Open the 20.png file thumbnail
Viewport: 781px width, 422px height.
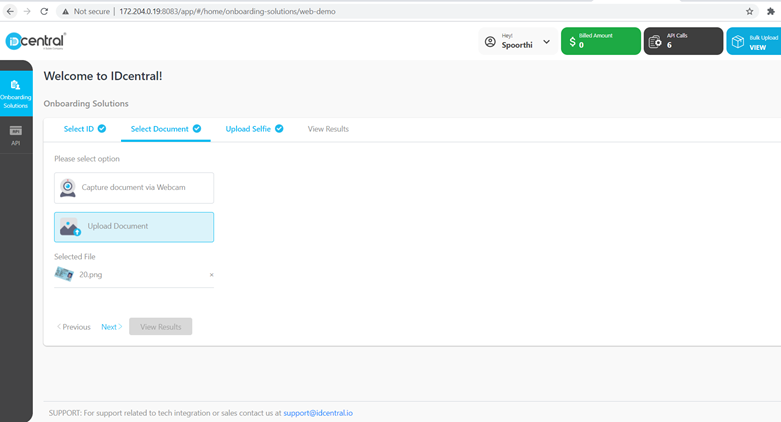pos(64,274)
